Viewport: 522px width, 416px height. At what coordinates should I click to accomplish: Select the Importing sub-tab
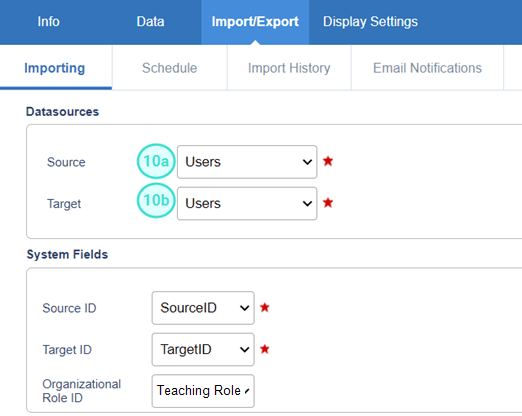point(55,68)
